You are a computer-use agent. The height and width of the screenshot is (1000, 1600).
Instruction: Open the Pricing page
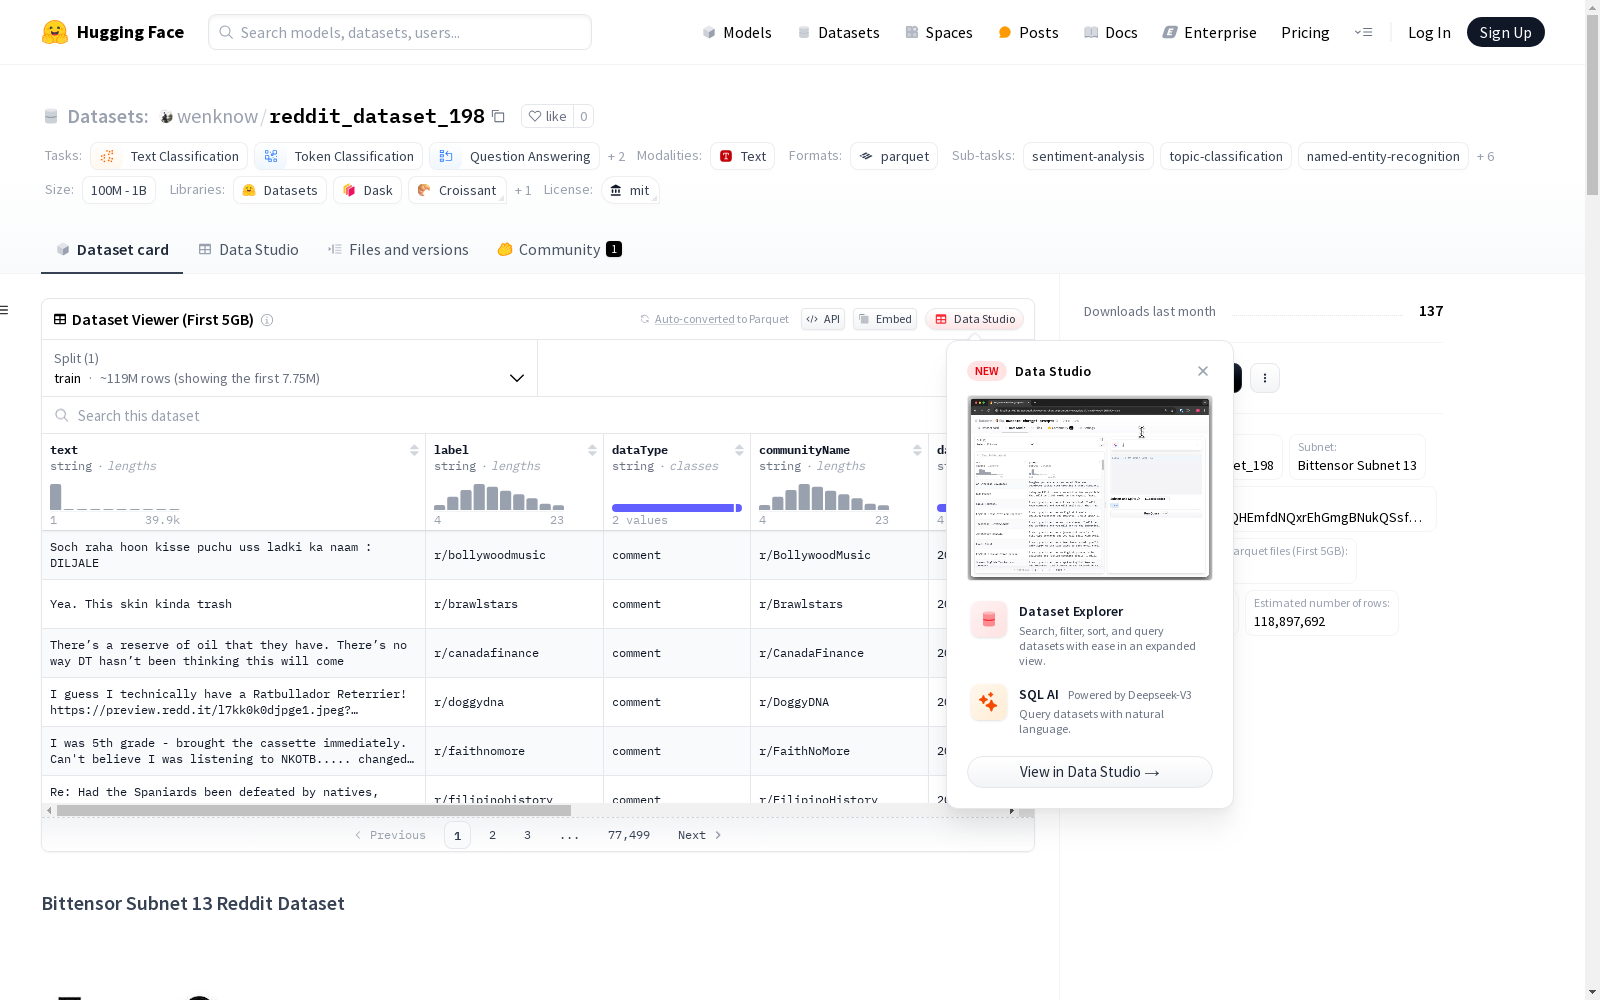pos(1305,32)
